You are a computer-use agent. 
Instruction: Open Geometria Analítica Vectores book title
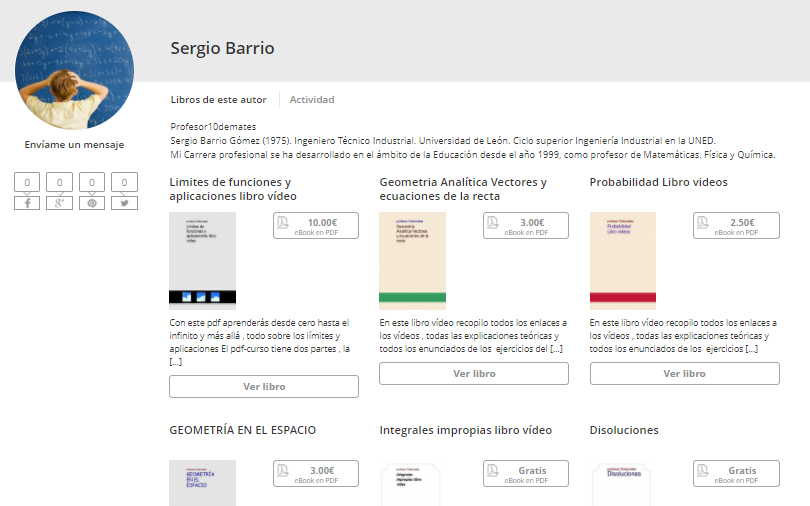click(463, 189)
